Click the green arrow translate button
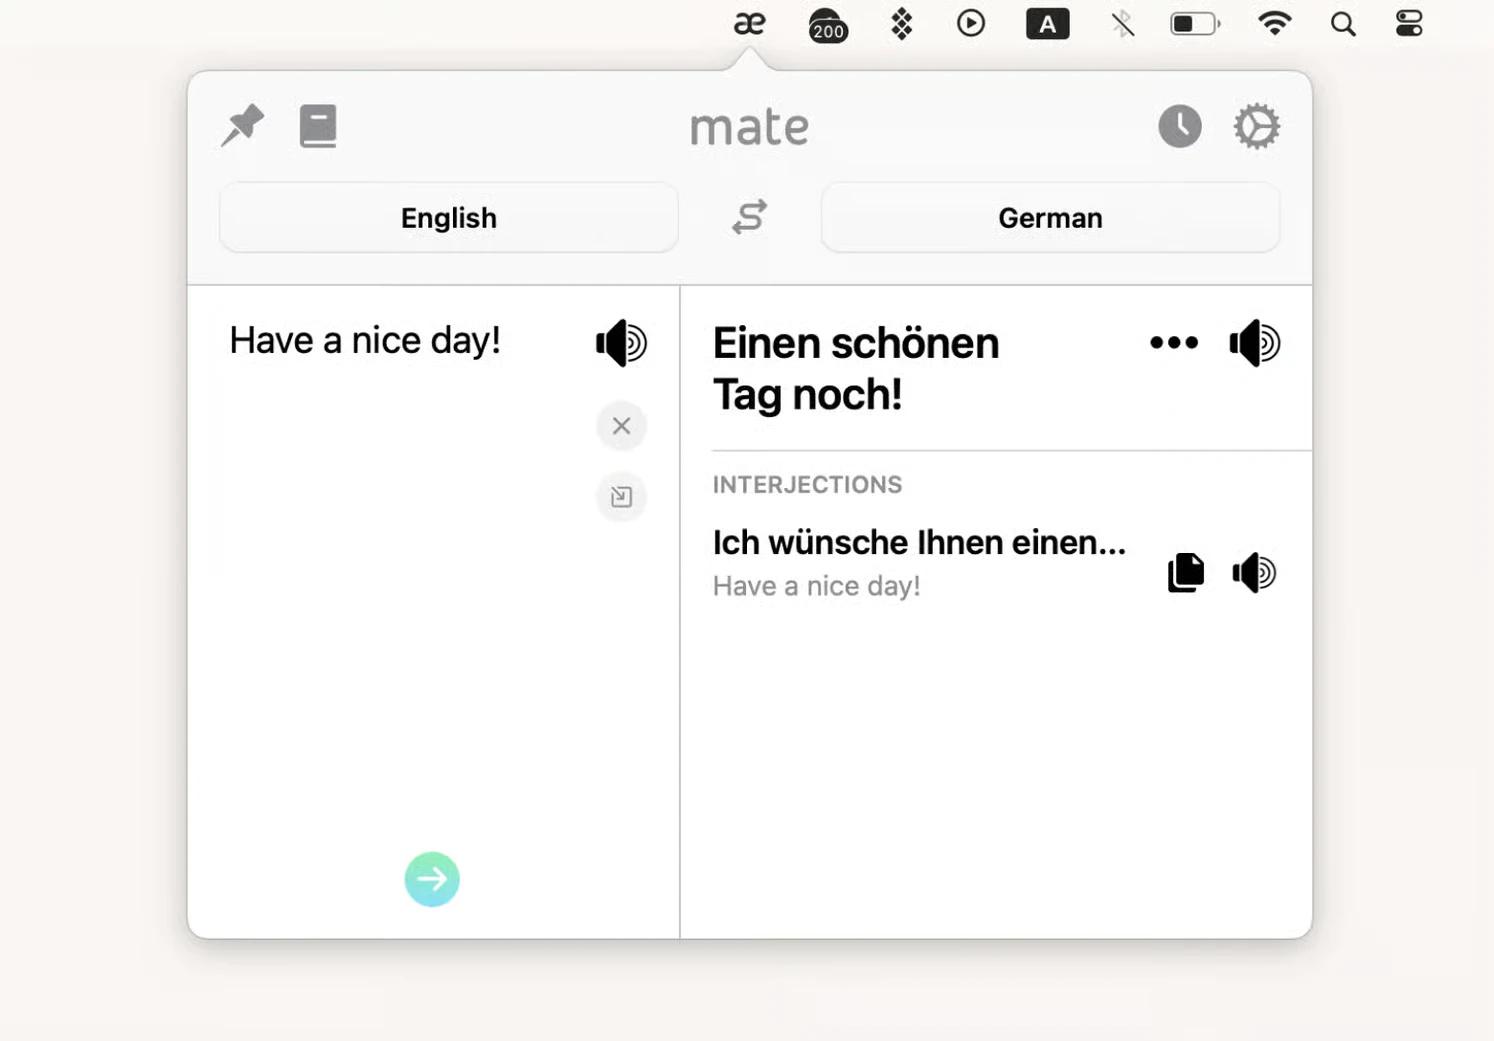This screenshot has height=1041, width=1494. 432,879
